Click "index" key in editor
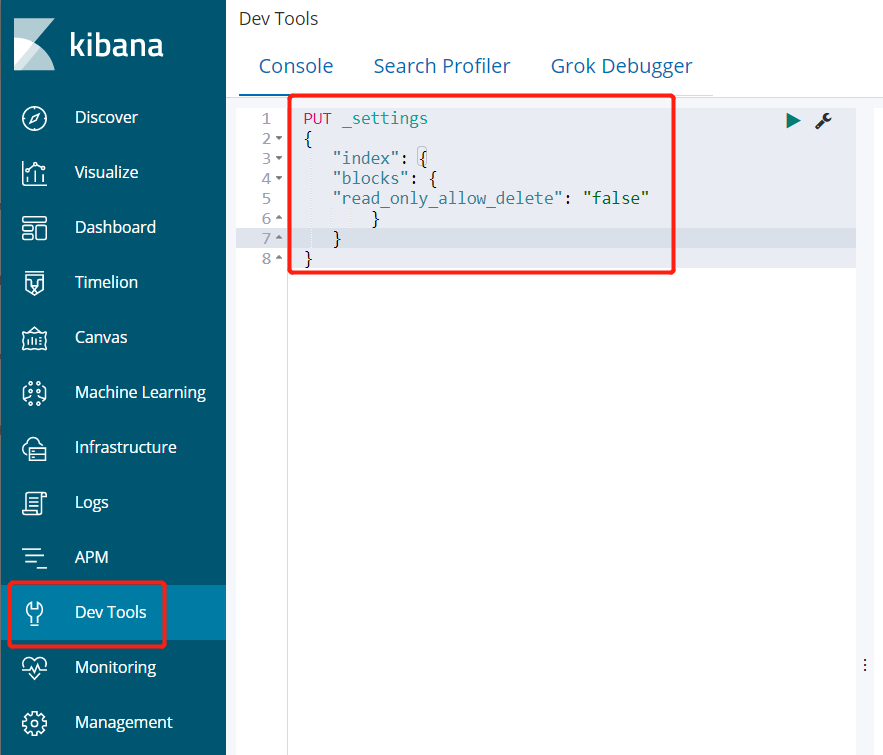Screen dimensions: 883x755 coord(365,158)
